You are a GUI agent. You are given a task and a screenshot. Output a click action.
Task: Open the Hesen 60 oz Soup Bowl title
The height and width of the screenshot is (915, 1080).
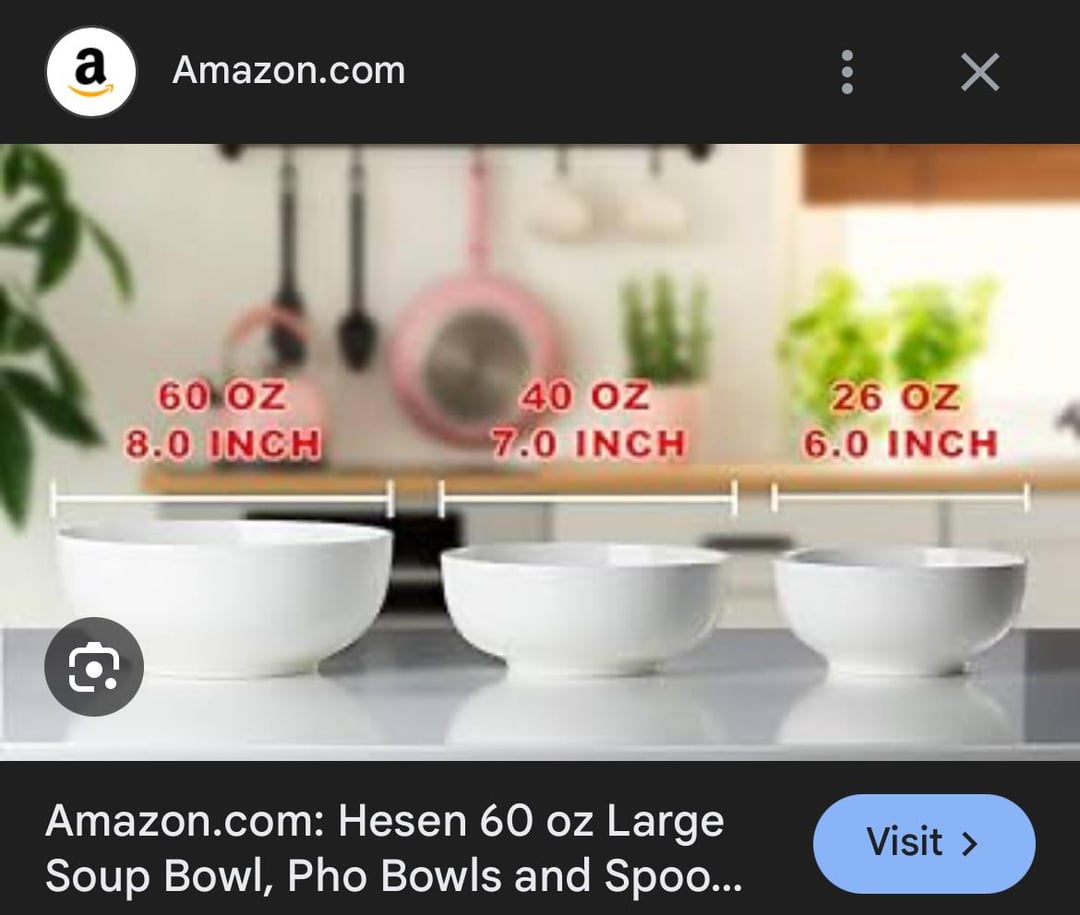393,848
